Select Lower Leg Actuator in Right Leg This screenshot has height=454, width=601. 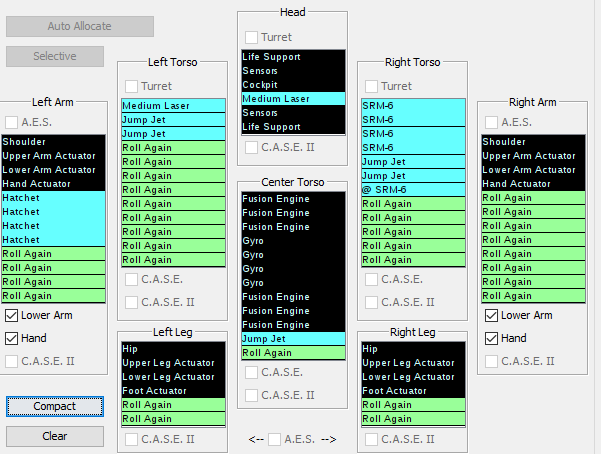click(x=413, y=377)
